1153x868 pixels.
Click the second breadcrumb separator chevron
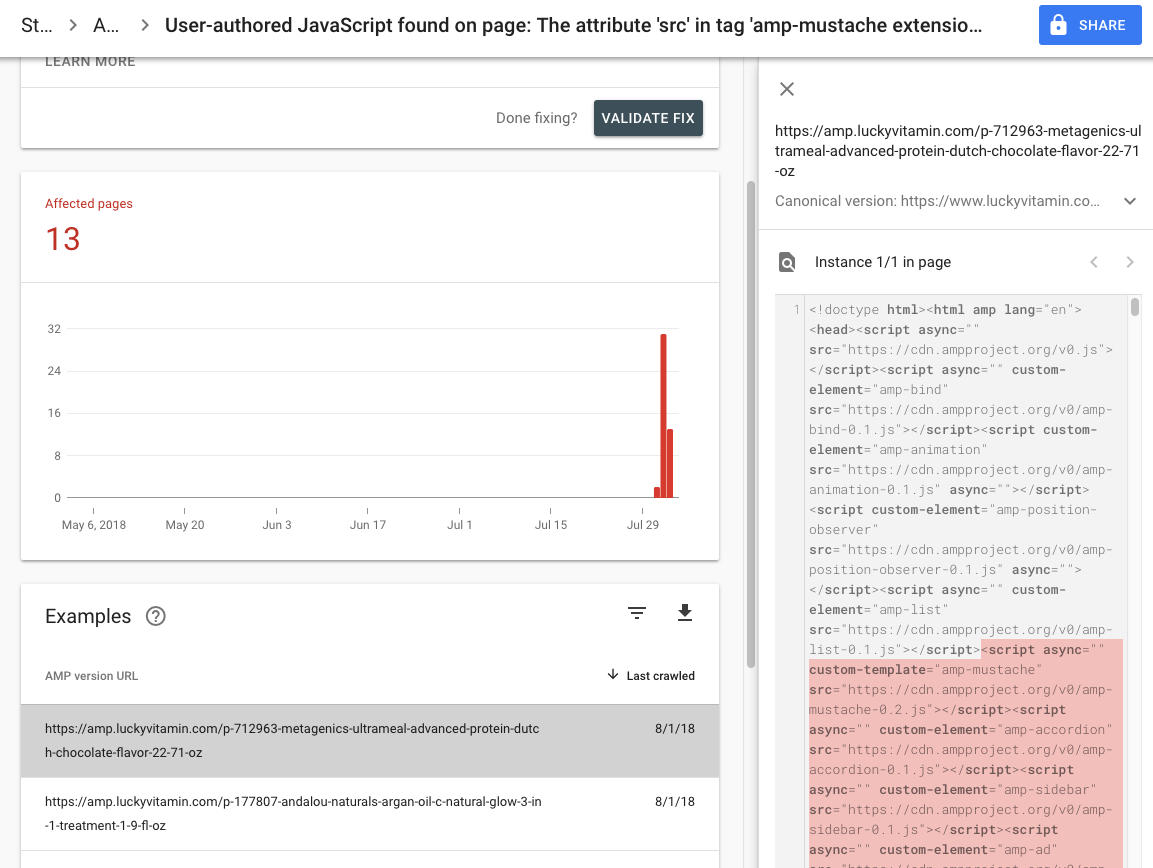[x=145, y=25]
